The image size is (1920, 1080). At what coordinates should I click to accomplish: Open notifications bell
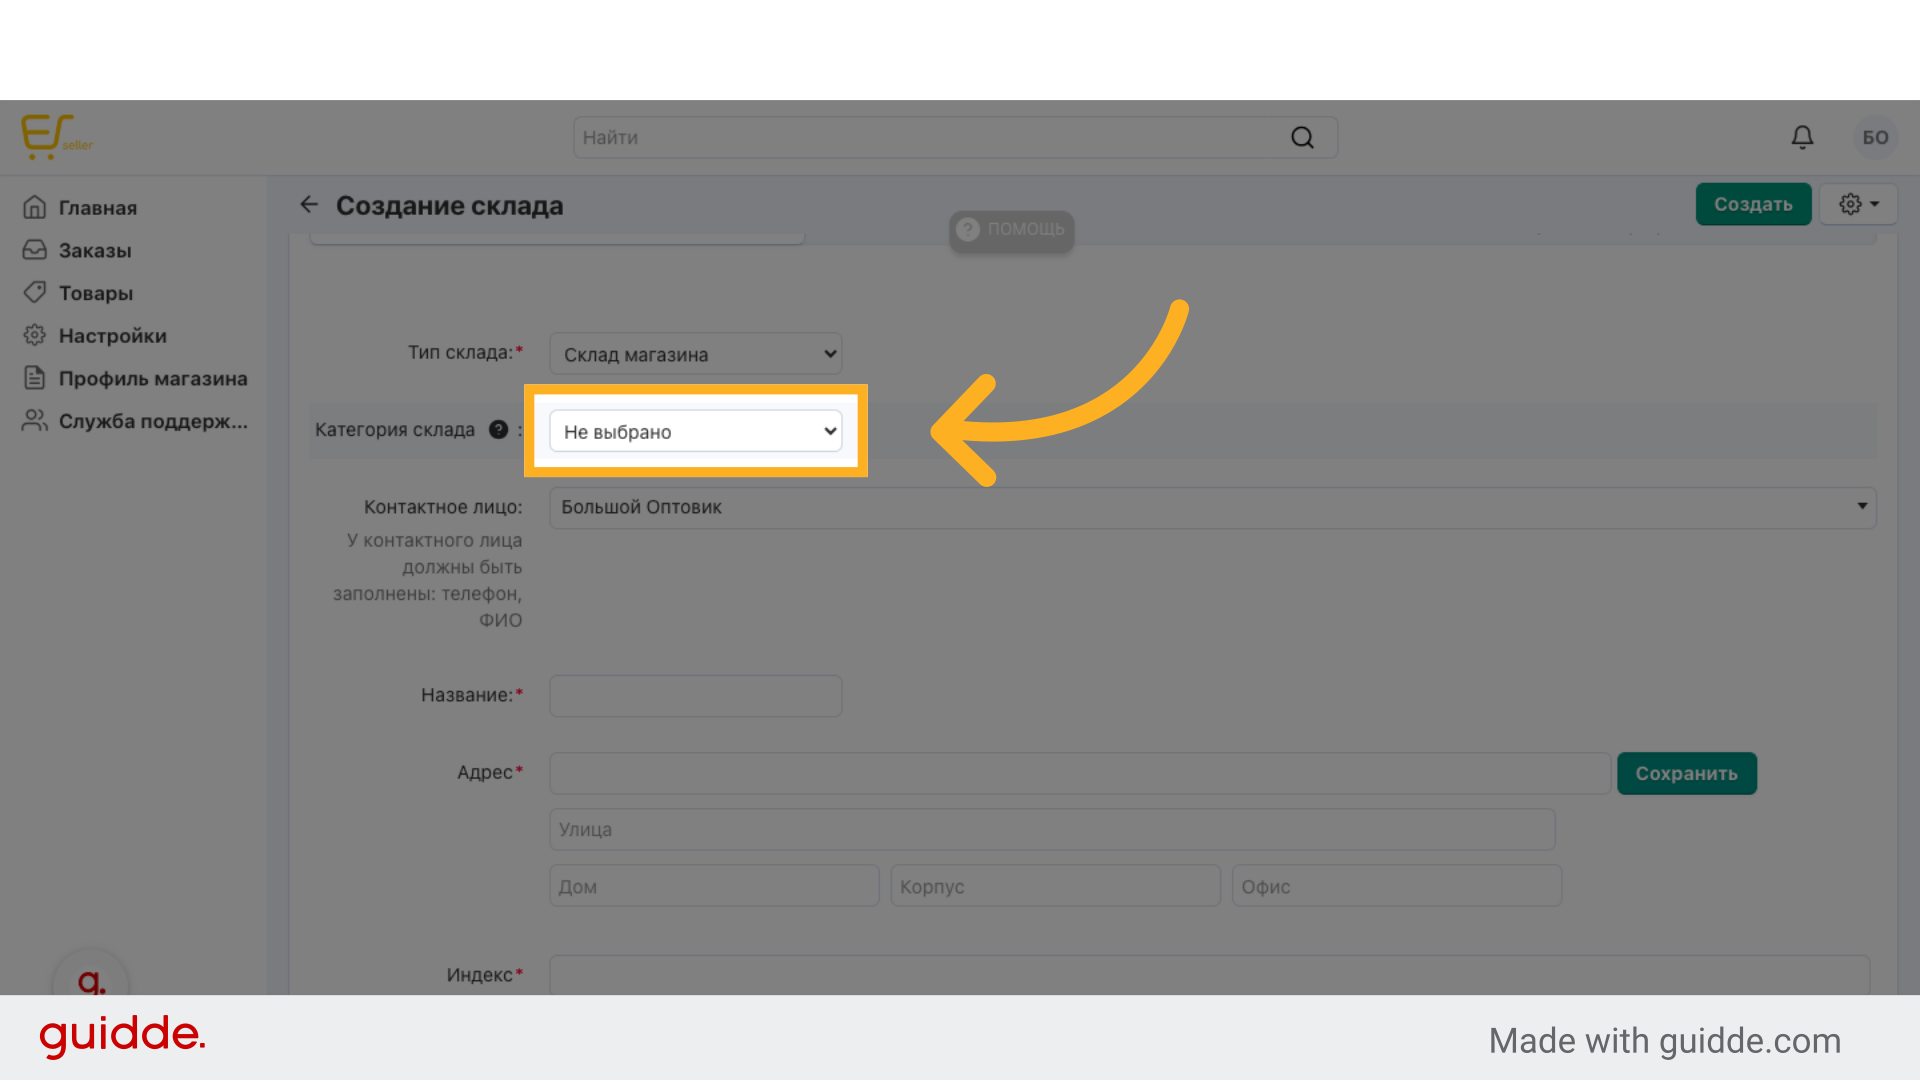pyautogui.click(x=1802, y=137)
